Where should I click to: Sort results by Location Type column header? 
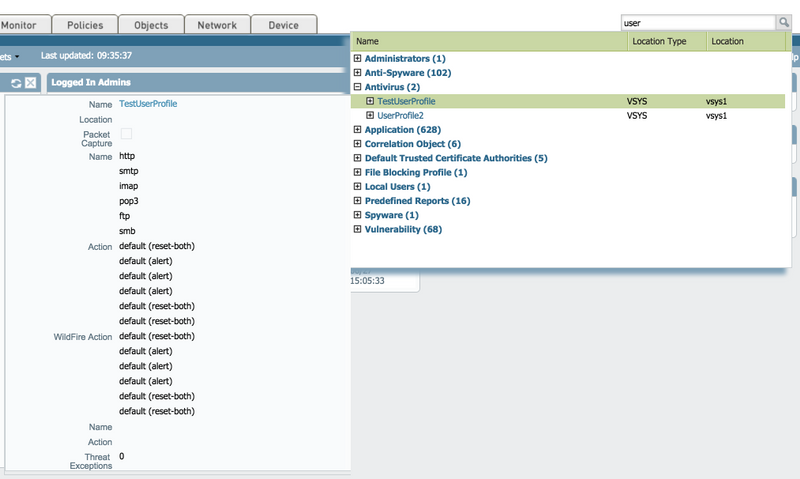coord(658,42)
